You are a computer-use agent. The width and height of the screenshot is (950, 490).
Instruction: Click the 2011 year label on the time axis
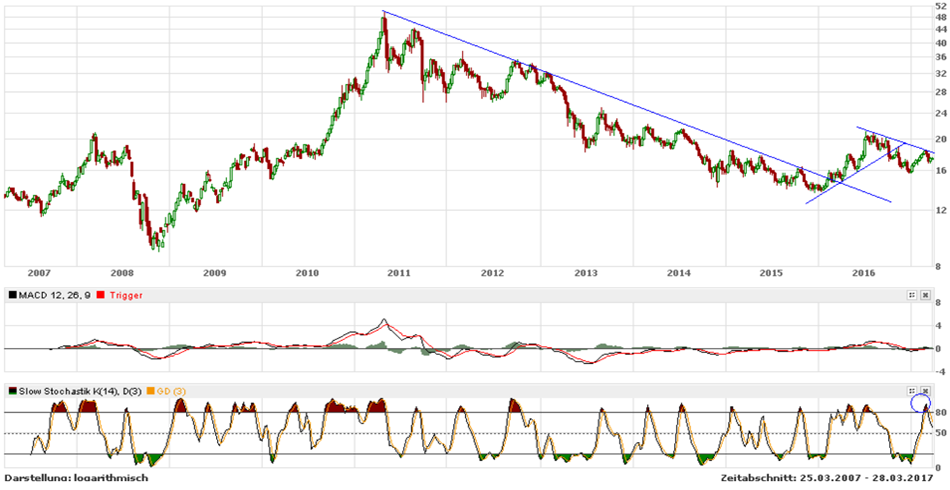point(399,271)
